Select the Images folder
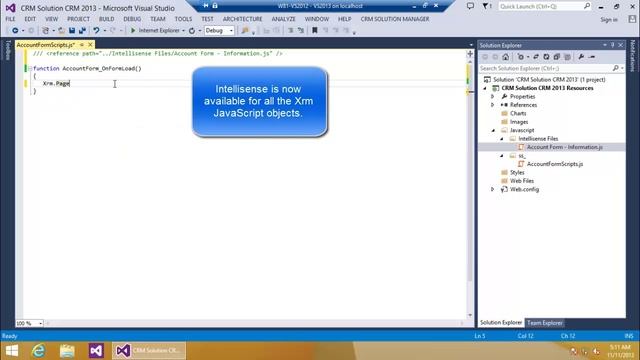Screen dimensions: 640x360 pos(518,122)
